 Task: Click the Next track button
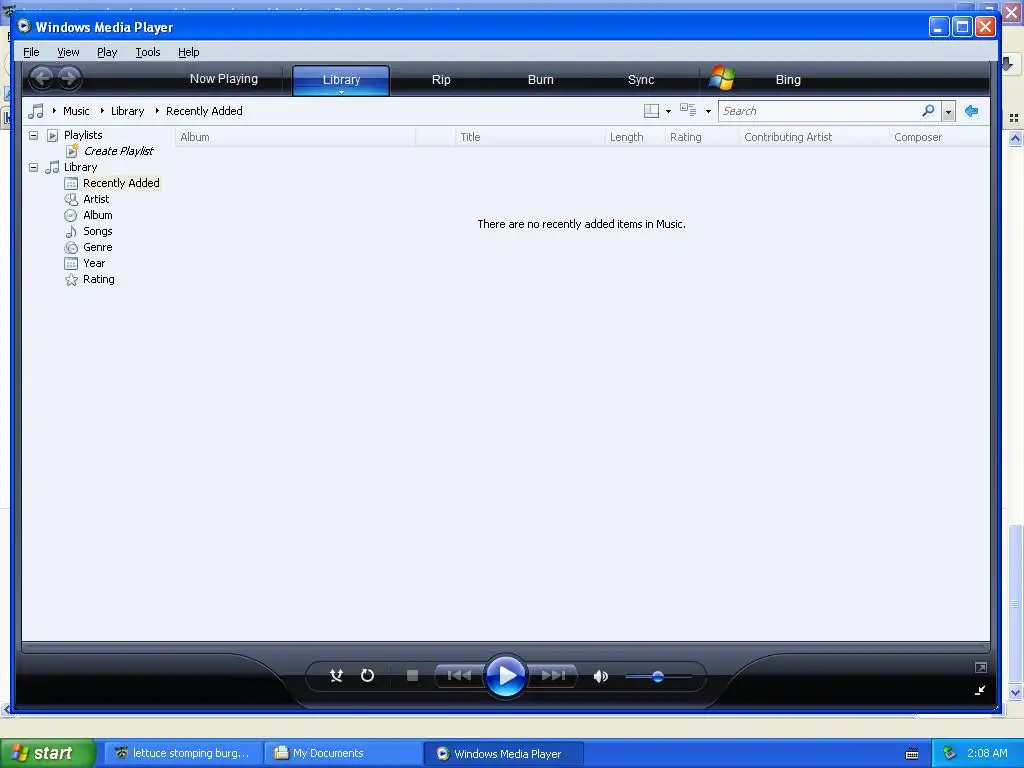click(553, 675)
